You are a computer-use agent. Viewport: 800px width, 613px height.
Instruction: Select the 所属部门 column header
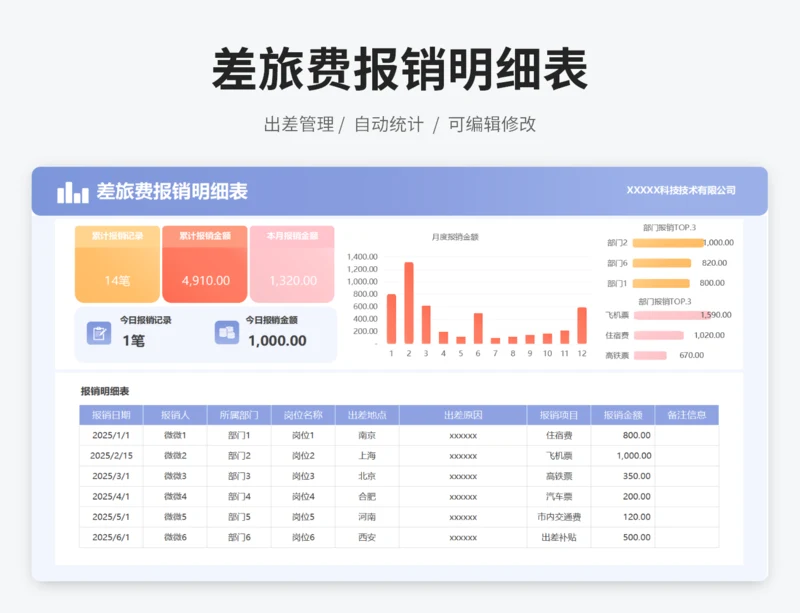239,415
